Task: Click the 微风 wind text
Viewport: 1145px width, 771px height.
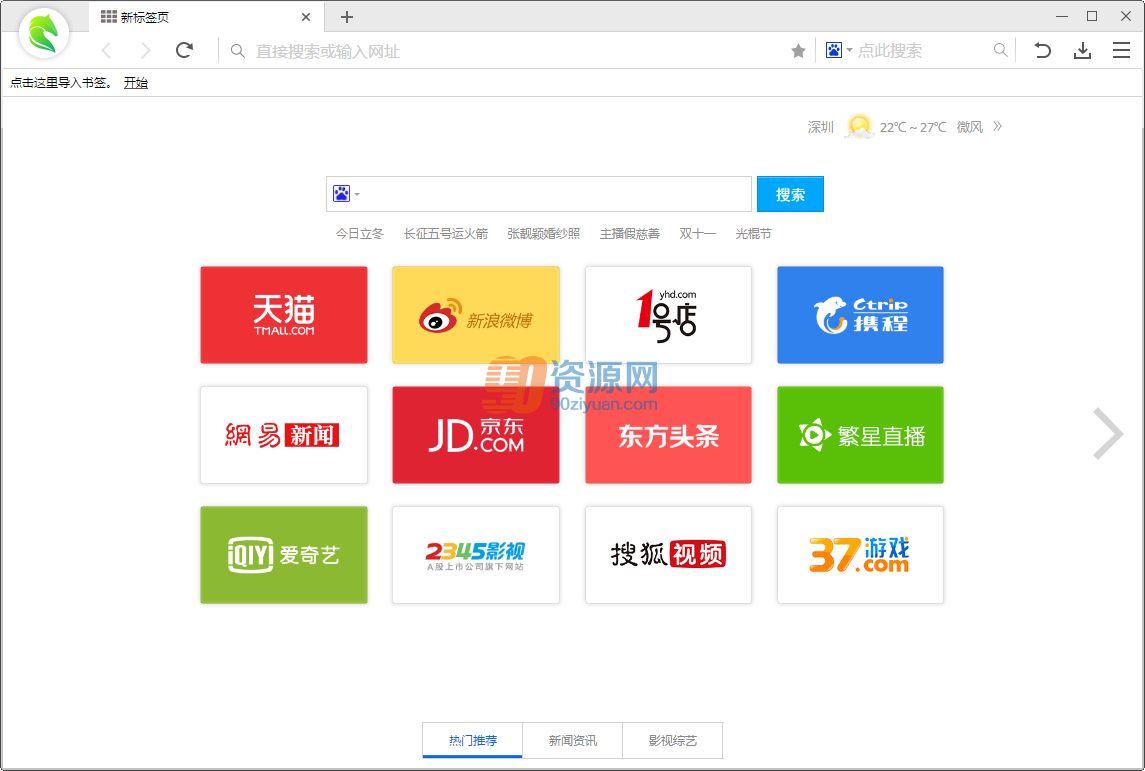Action: [970, 127]
